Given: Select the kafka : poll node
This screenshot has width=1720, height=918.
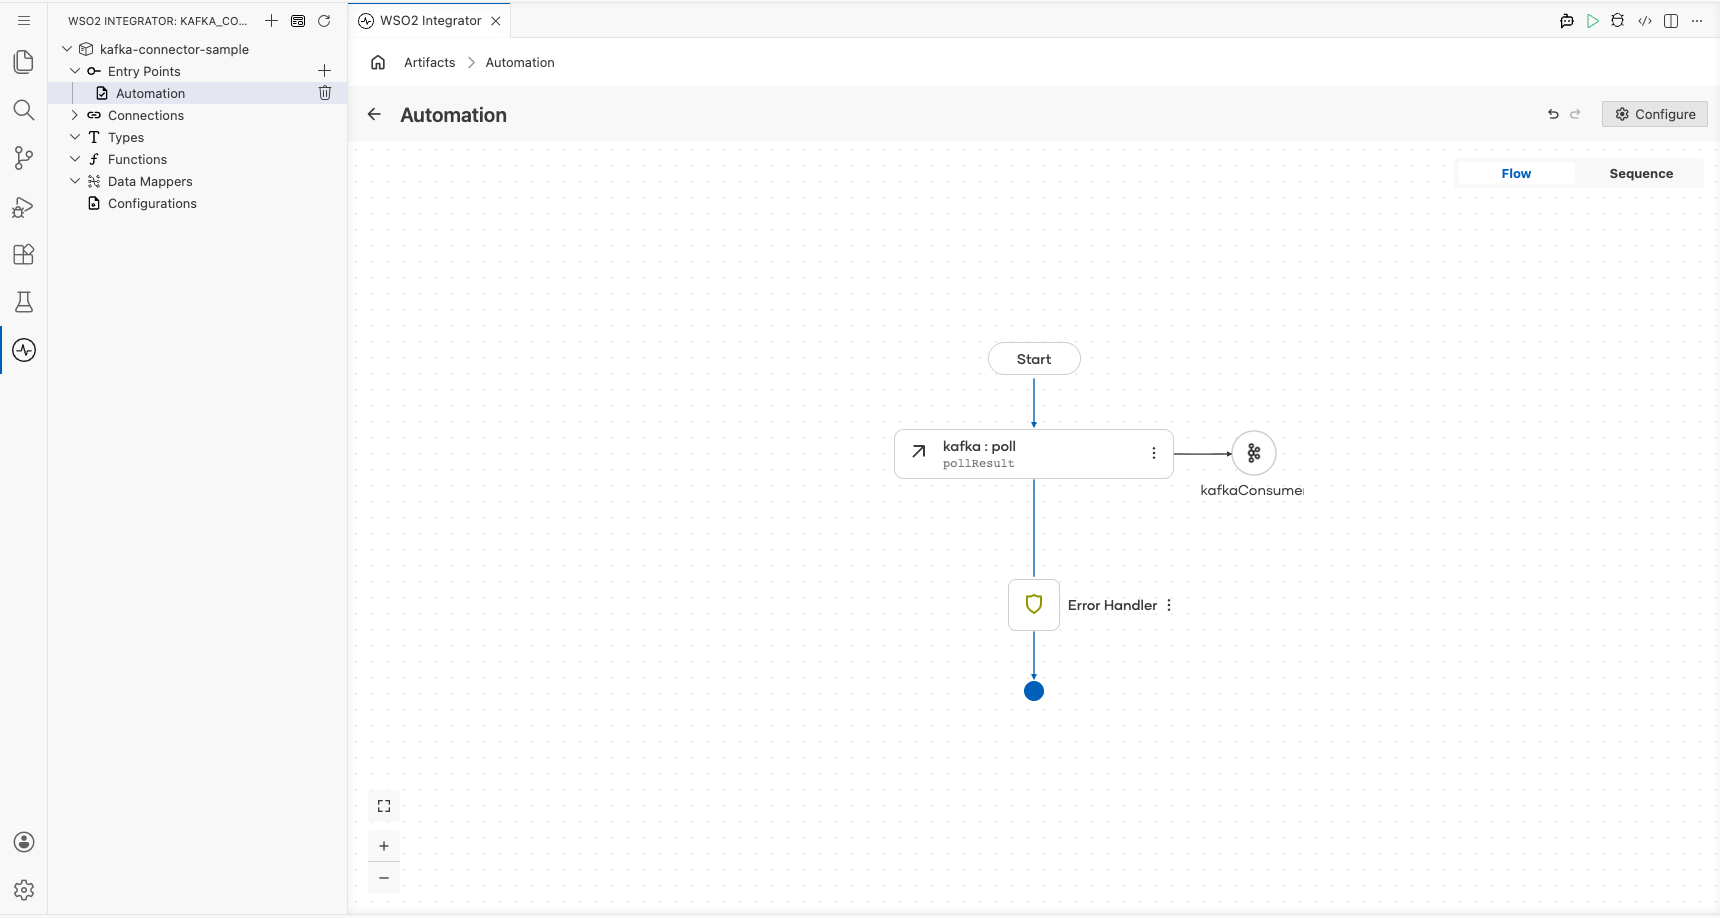Looking at the screenshot, I should click(x=1034, y=454).
